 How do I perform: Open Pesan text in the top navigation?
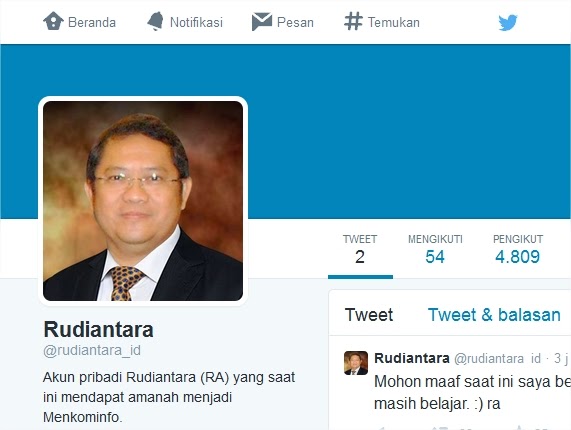click(295, 23)
